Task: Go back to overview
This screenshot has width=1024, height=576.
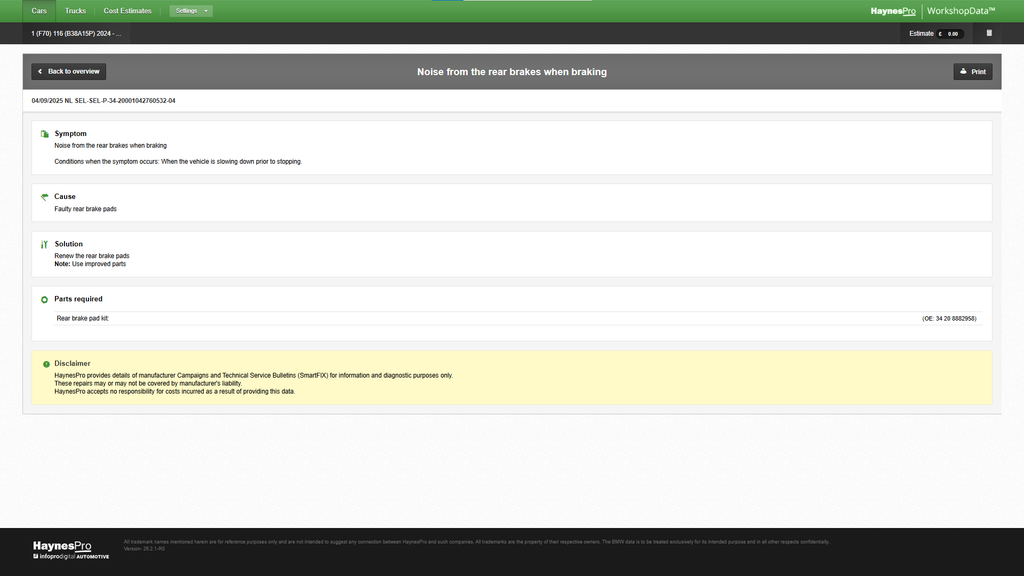Action: [69, 72]
